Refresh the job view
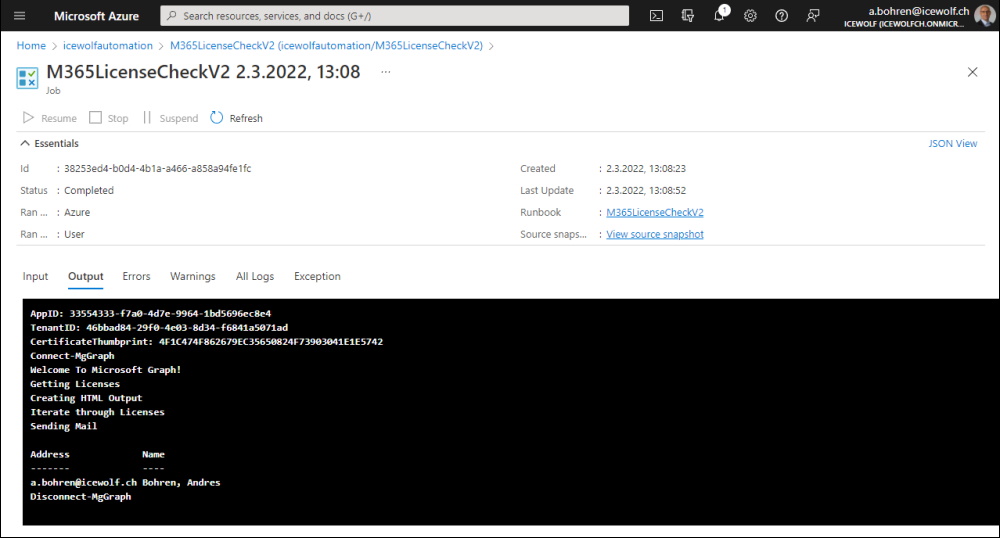 point(237,118)
